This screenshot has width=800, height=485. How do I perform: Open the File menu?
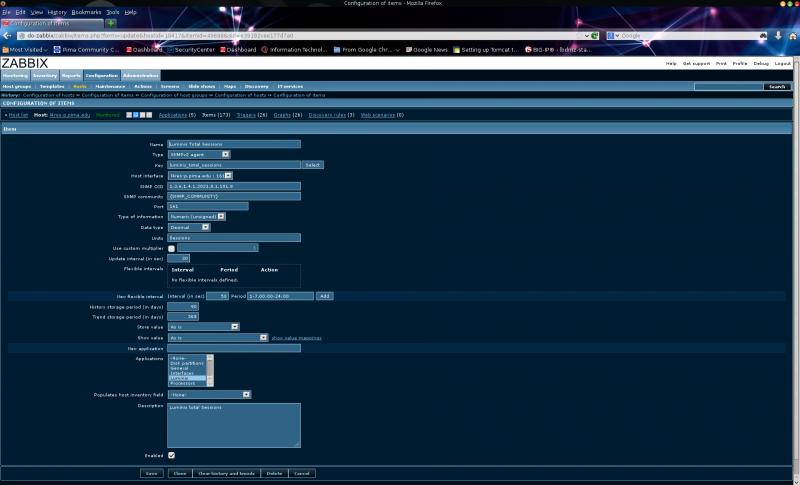(6, 12)
